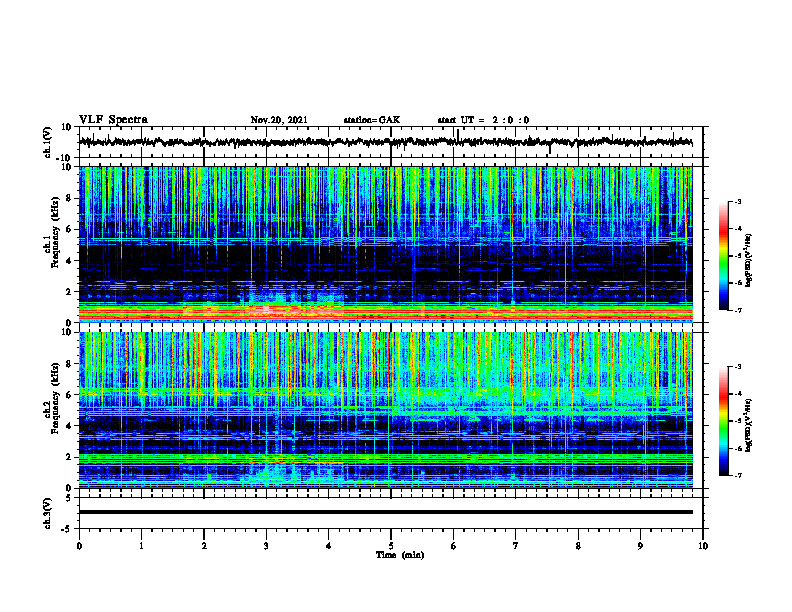Click the "4" kHz tick on ch.1 frequency axis
792x612 pixels.
click(70, 261)
